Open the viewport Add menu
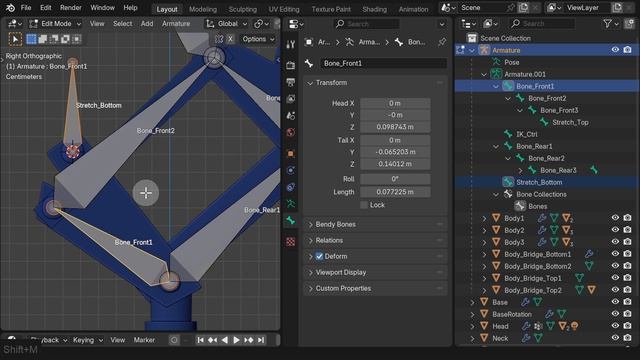The image size is (640, 360). pyautogui.click(x=147, y=24)
